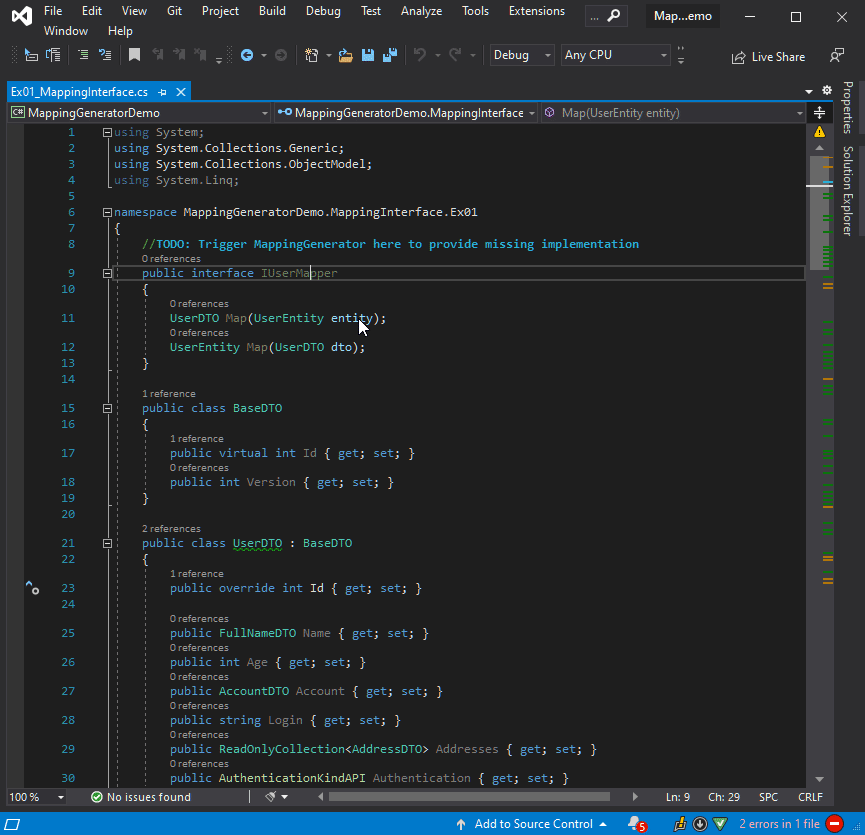The height and width of the screenshot is (835, 865).
Task: Toggle bookmark using the bookmark icon
Action: coord(134,55)
